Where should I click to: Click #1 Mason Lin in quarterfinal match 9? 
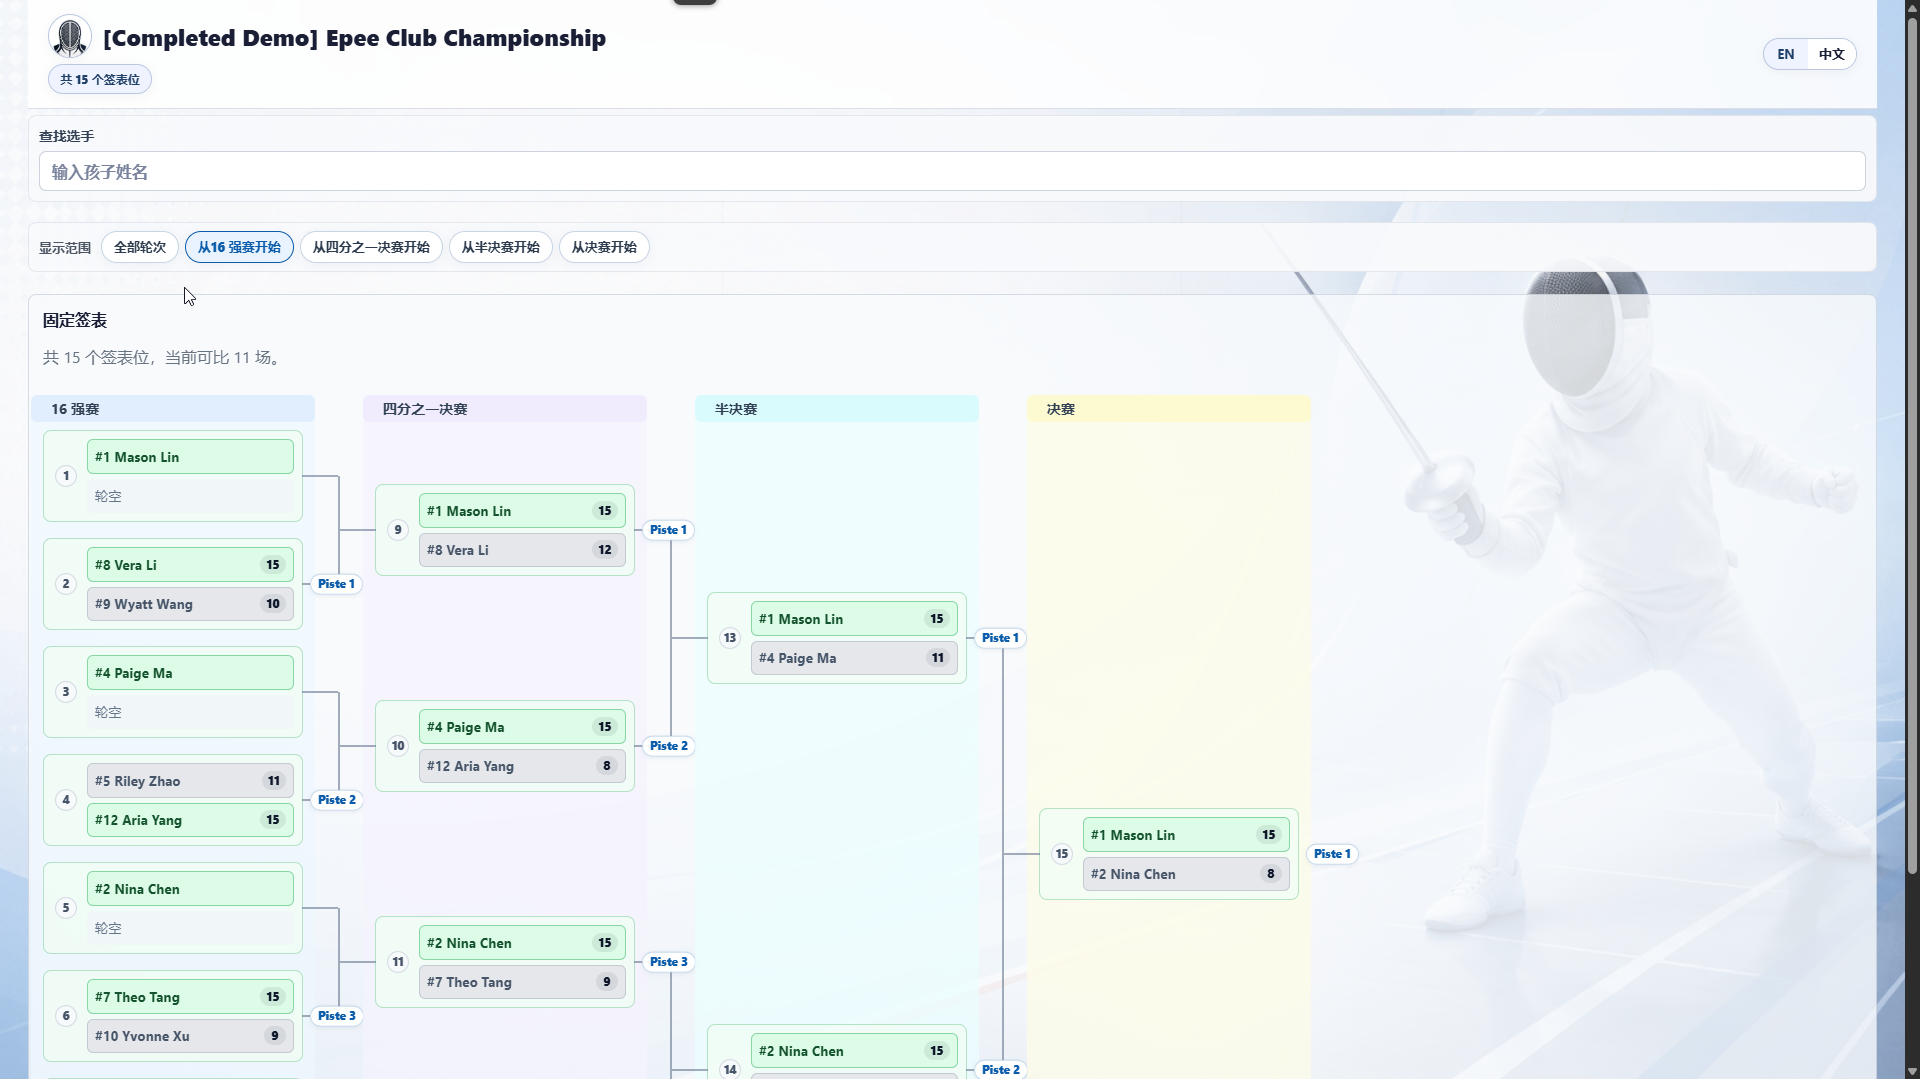[522, 511]
